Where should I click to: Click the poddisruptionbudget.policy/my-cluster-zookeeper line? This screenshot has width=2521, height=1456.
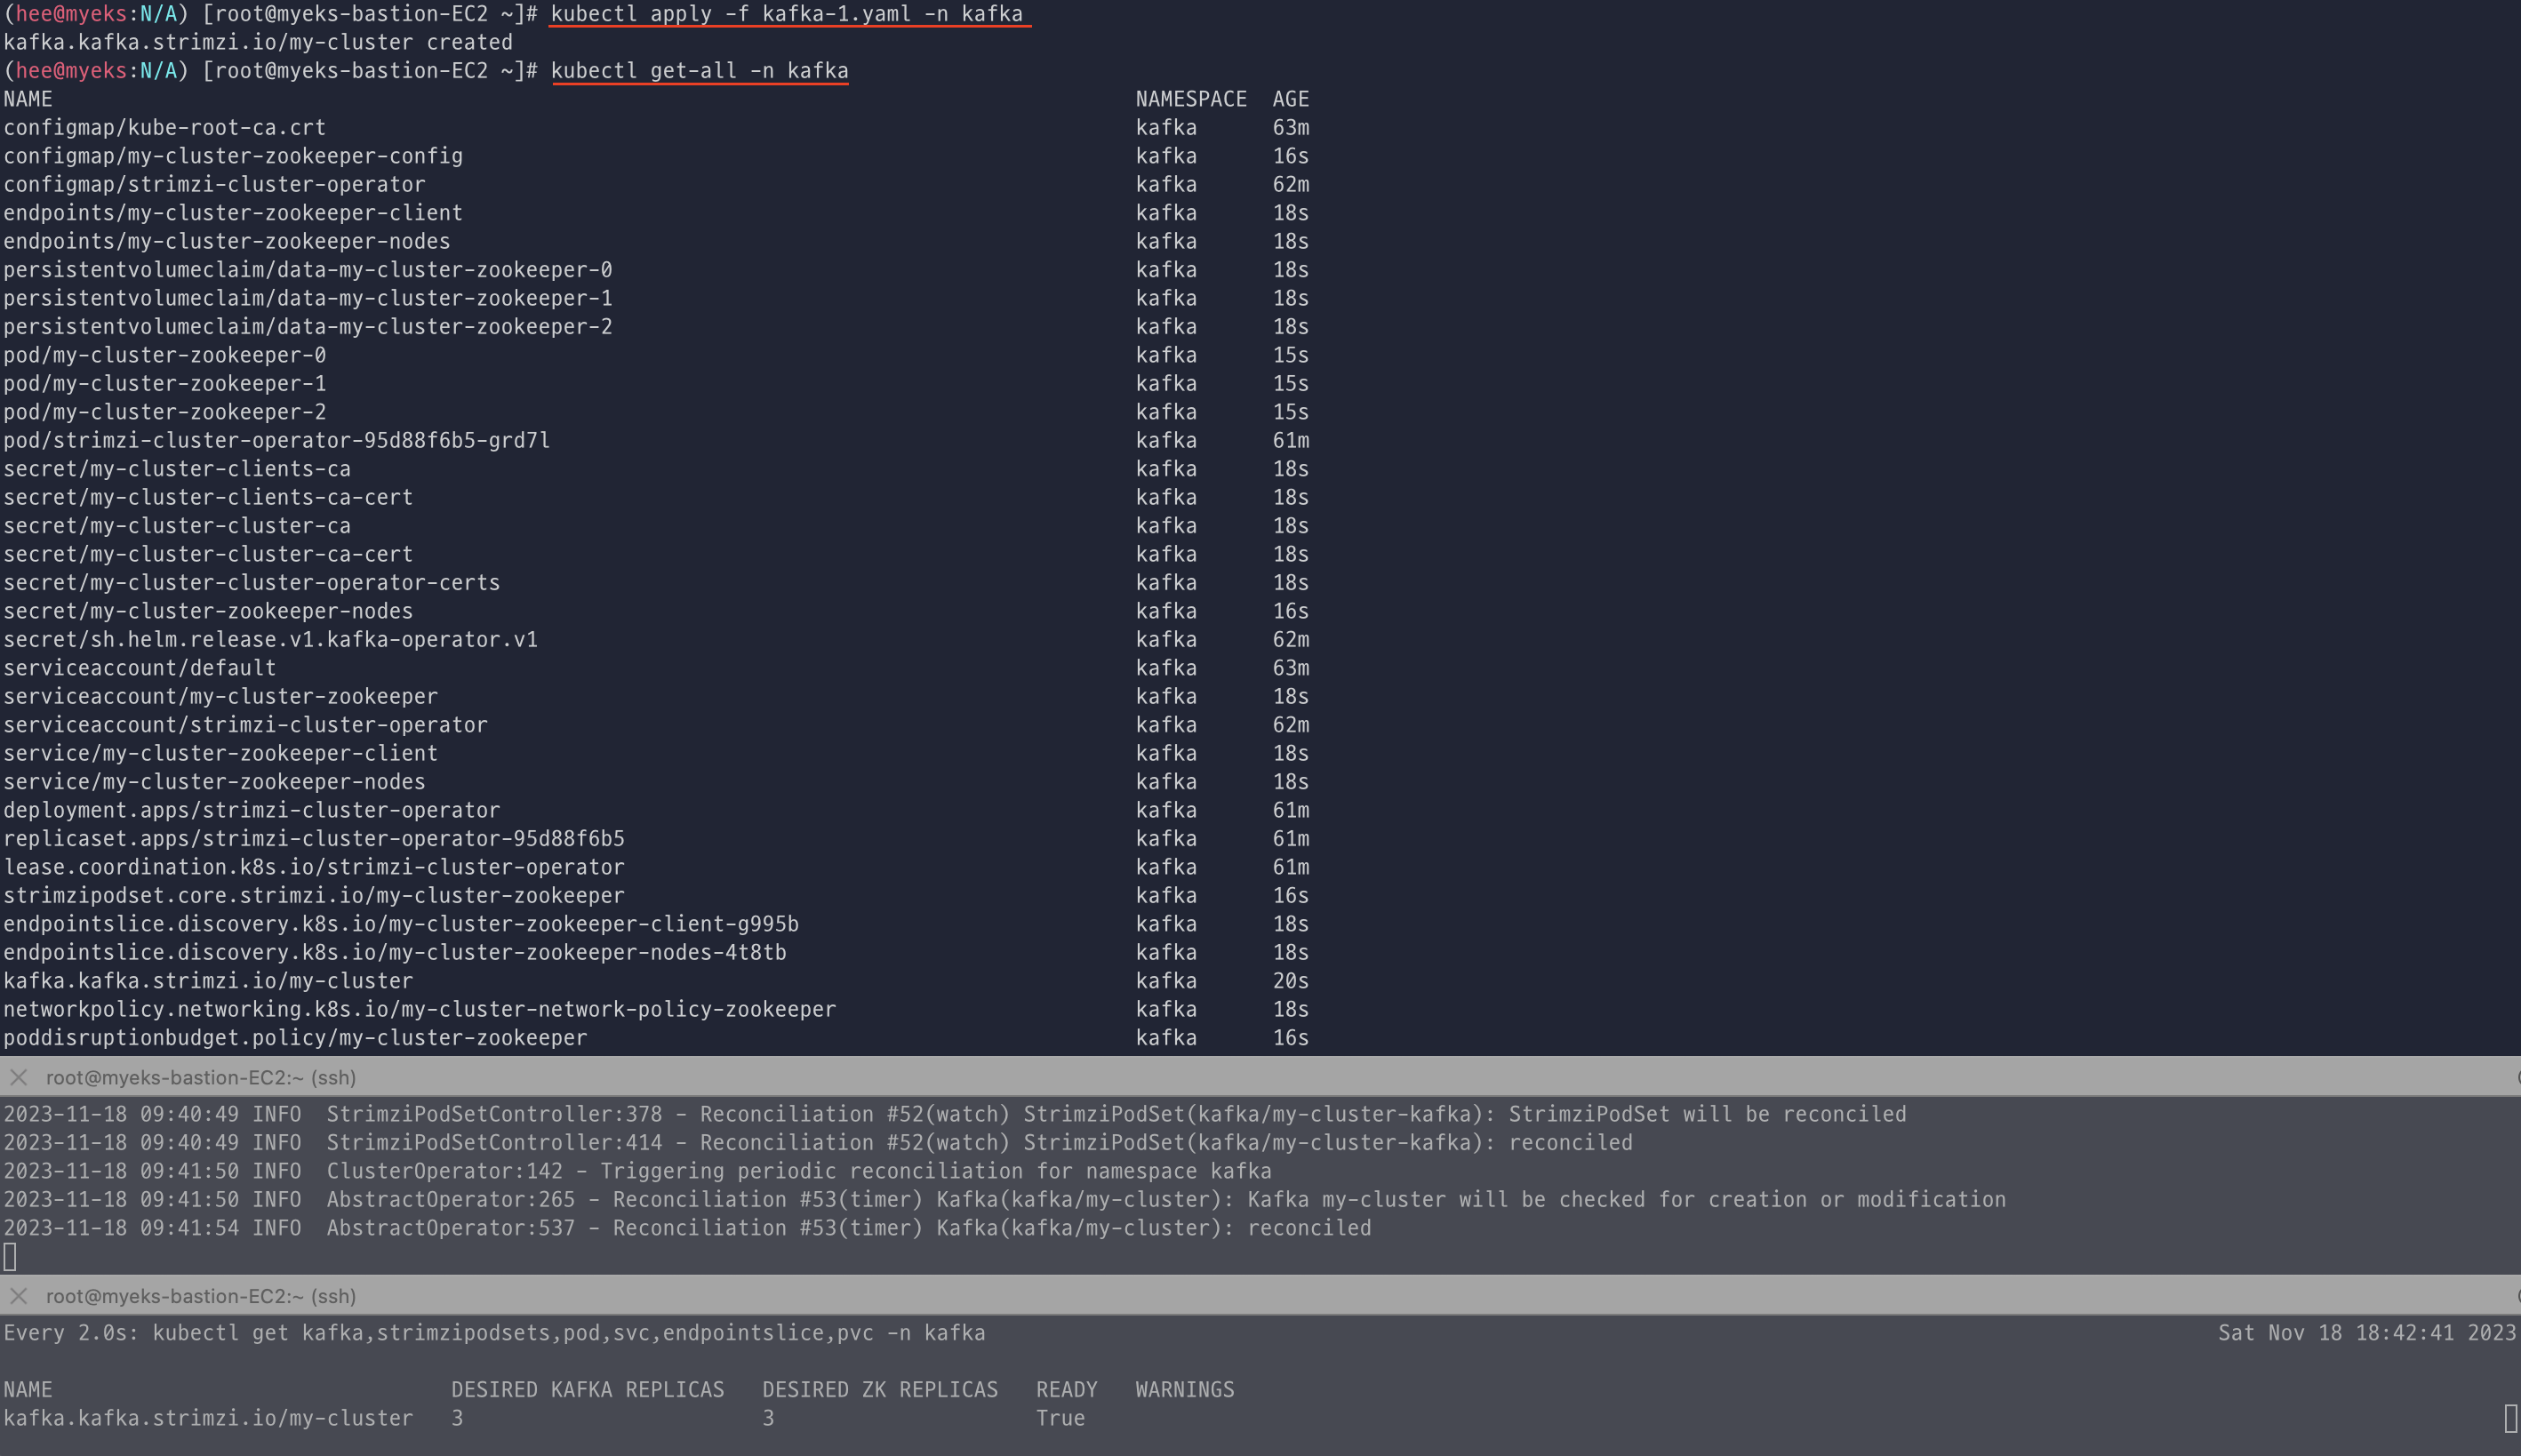pos(295,1038)
